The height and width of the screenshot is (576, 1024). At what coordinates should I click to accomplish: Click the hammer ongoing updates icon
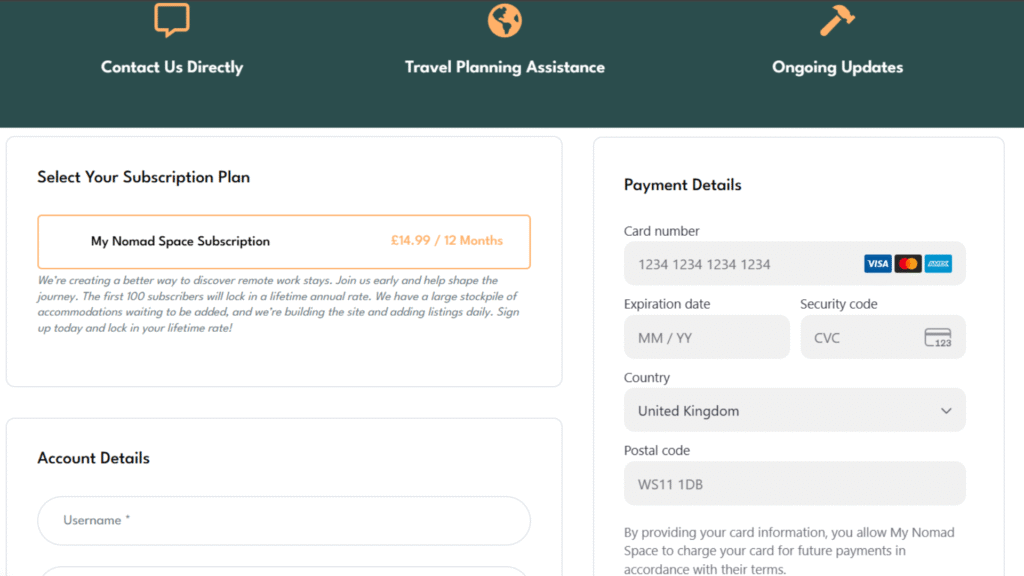837,19
